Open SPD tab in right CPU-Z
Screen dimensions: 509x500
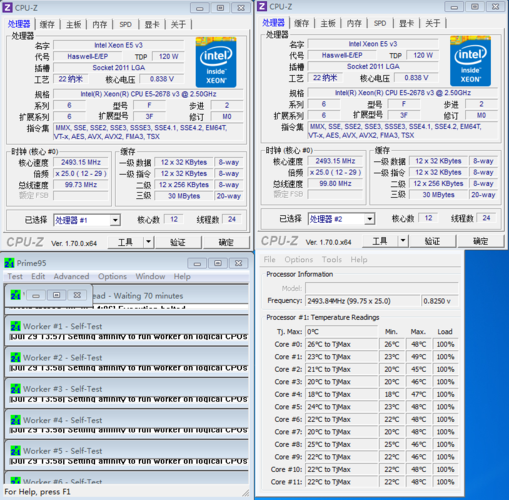tap(380, 23)
